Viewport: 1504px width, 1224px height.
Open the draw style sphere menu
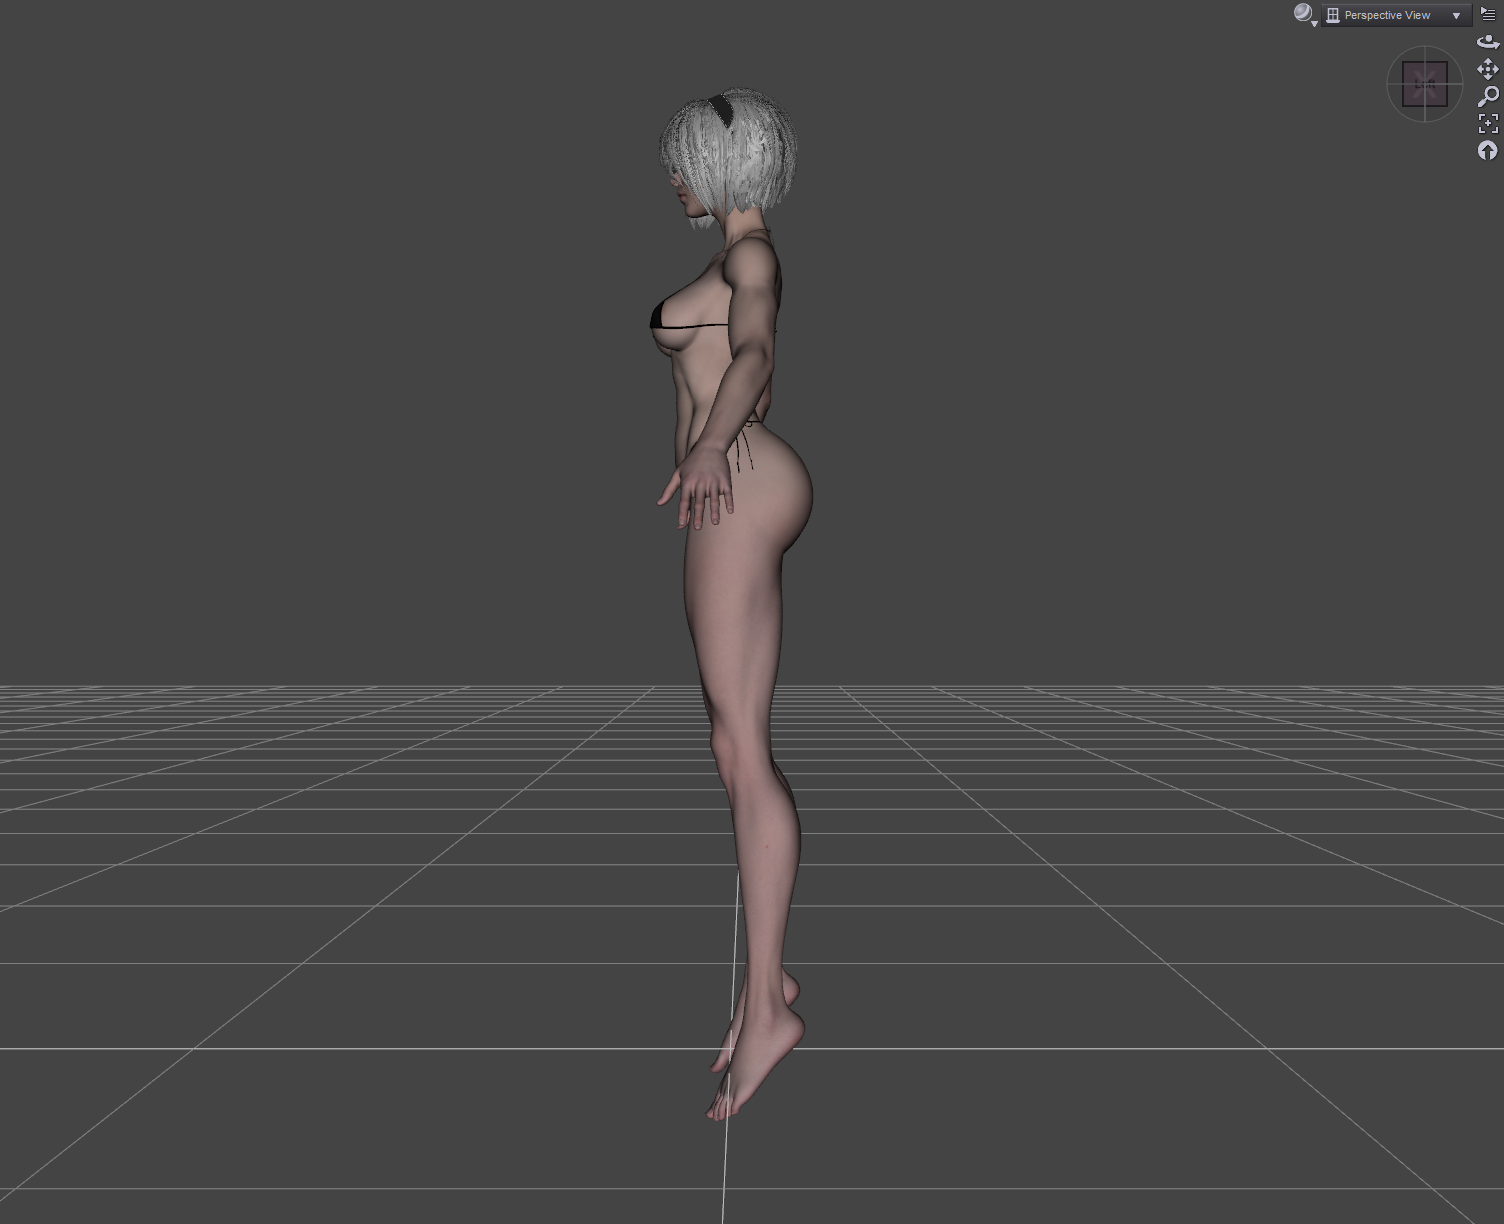[x=1305, y=15]
